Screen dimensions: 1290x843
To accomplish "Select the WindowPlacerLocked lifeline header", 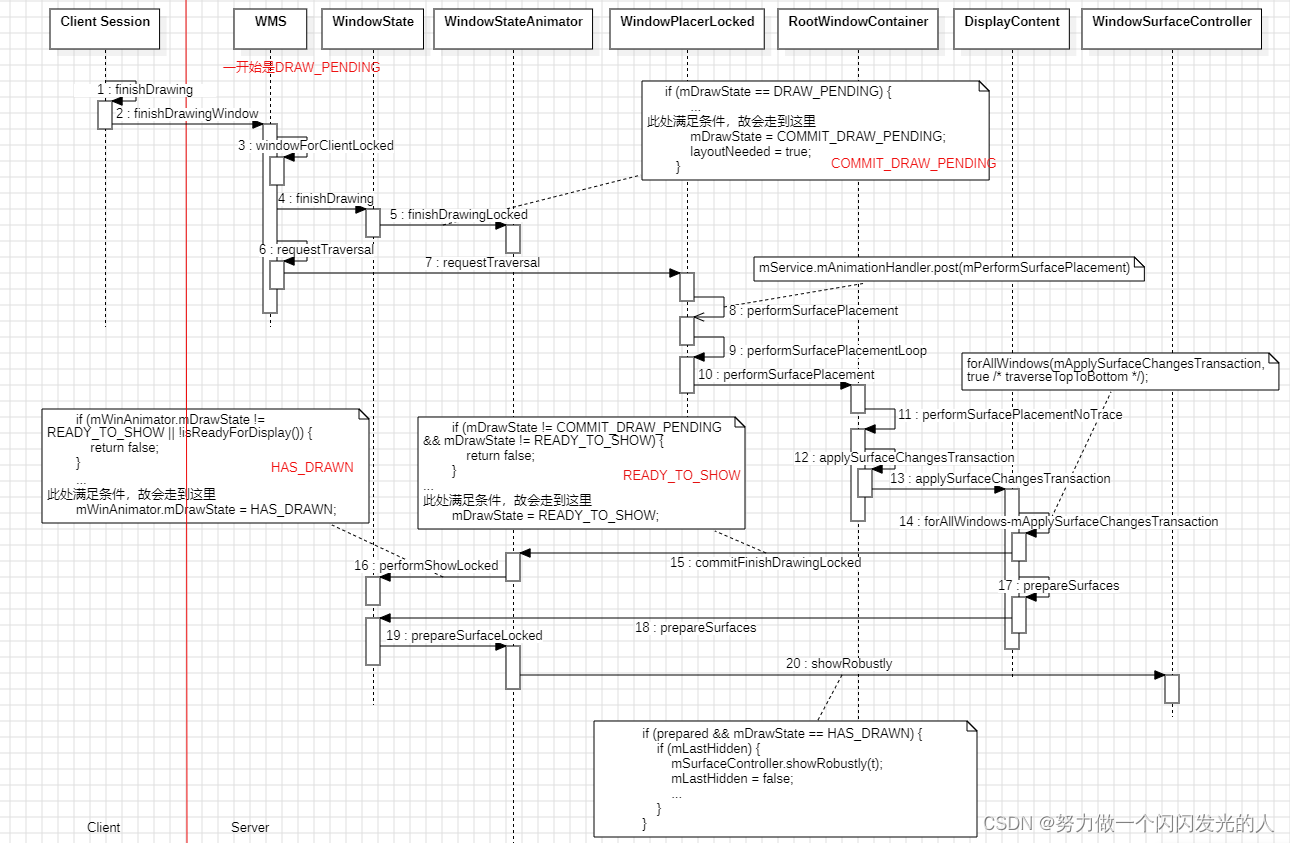I will 686,28.
